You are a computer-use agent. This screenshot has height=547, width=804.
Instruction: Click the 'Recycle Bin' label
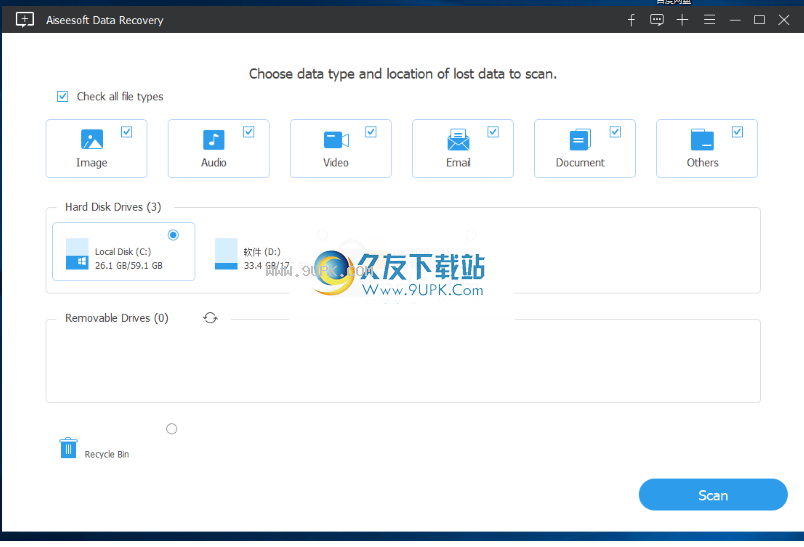[107, 454]
